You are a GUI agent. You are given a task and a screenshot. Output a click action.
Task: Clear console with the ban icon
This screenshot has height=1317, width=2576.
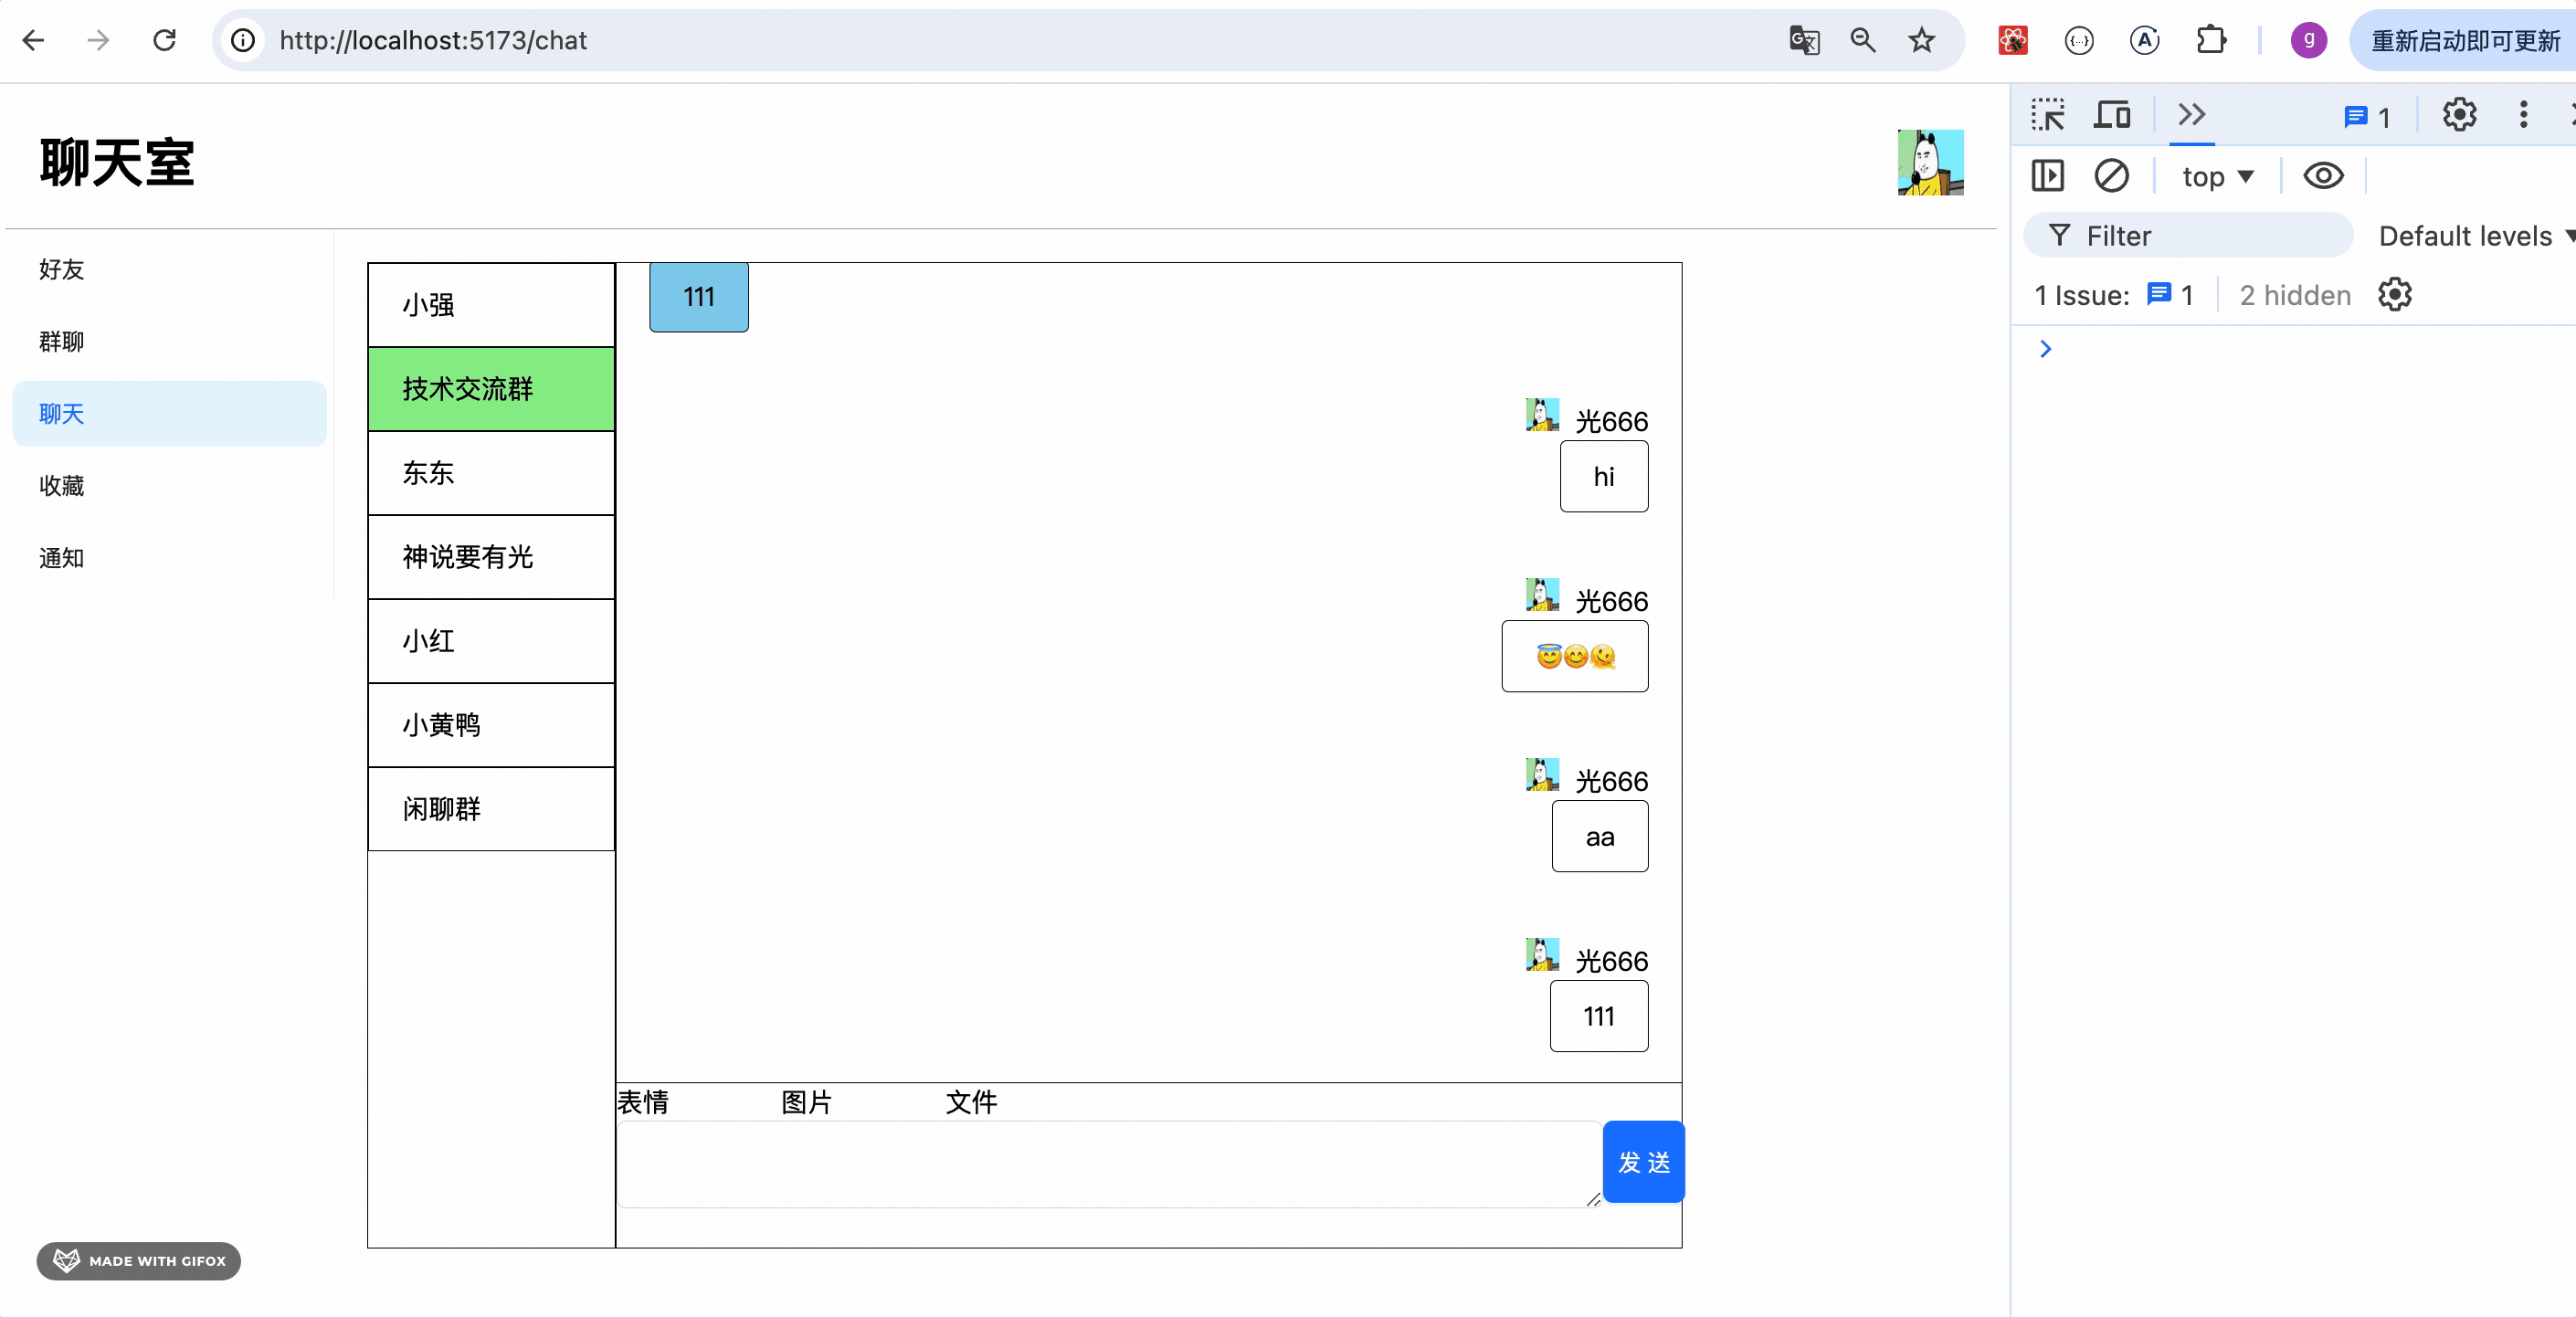[2111, 176]
